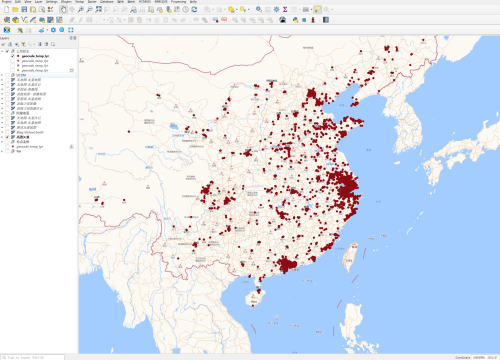Toggle the top layer group checkbox
500x360 pixels.
click(7, 51)
